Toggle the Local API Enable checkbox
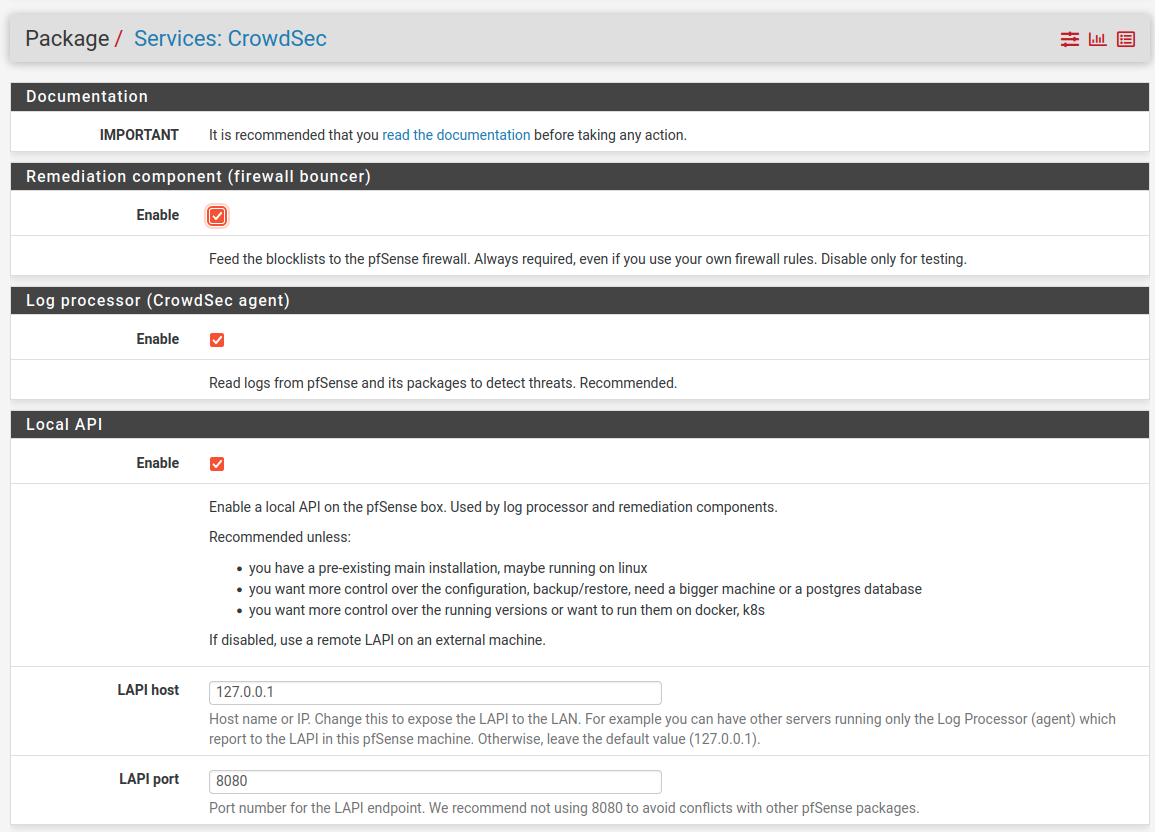The image size is (1155, 832). 216,463
